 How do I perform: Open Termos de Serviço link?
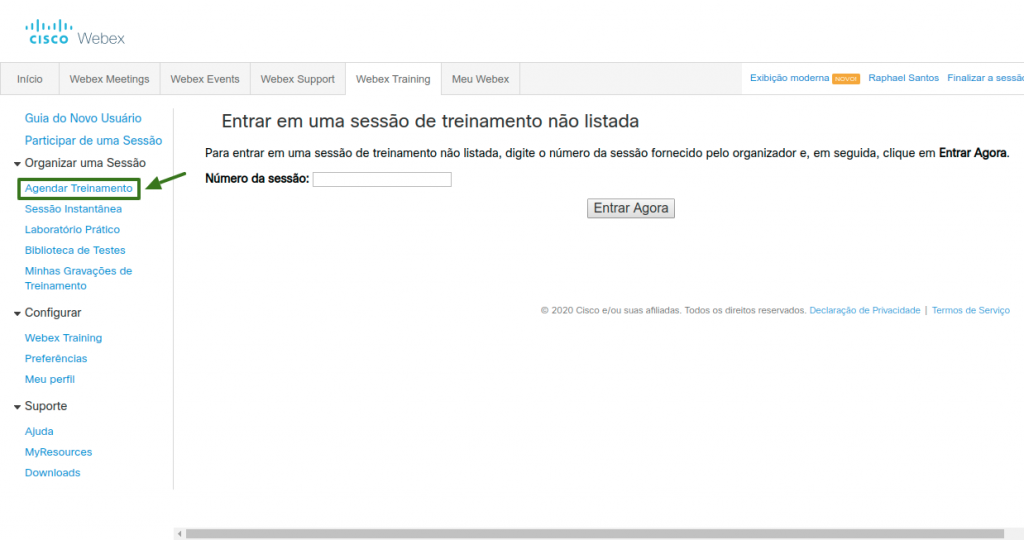[x=970, y=310]
